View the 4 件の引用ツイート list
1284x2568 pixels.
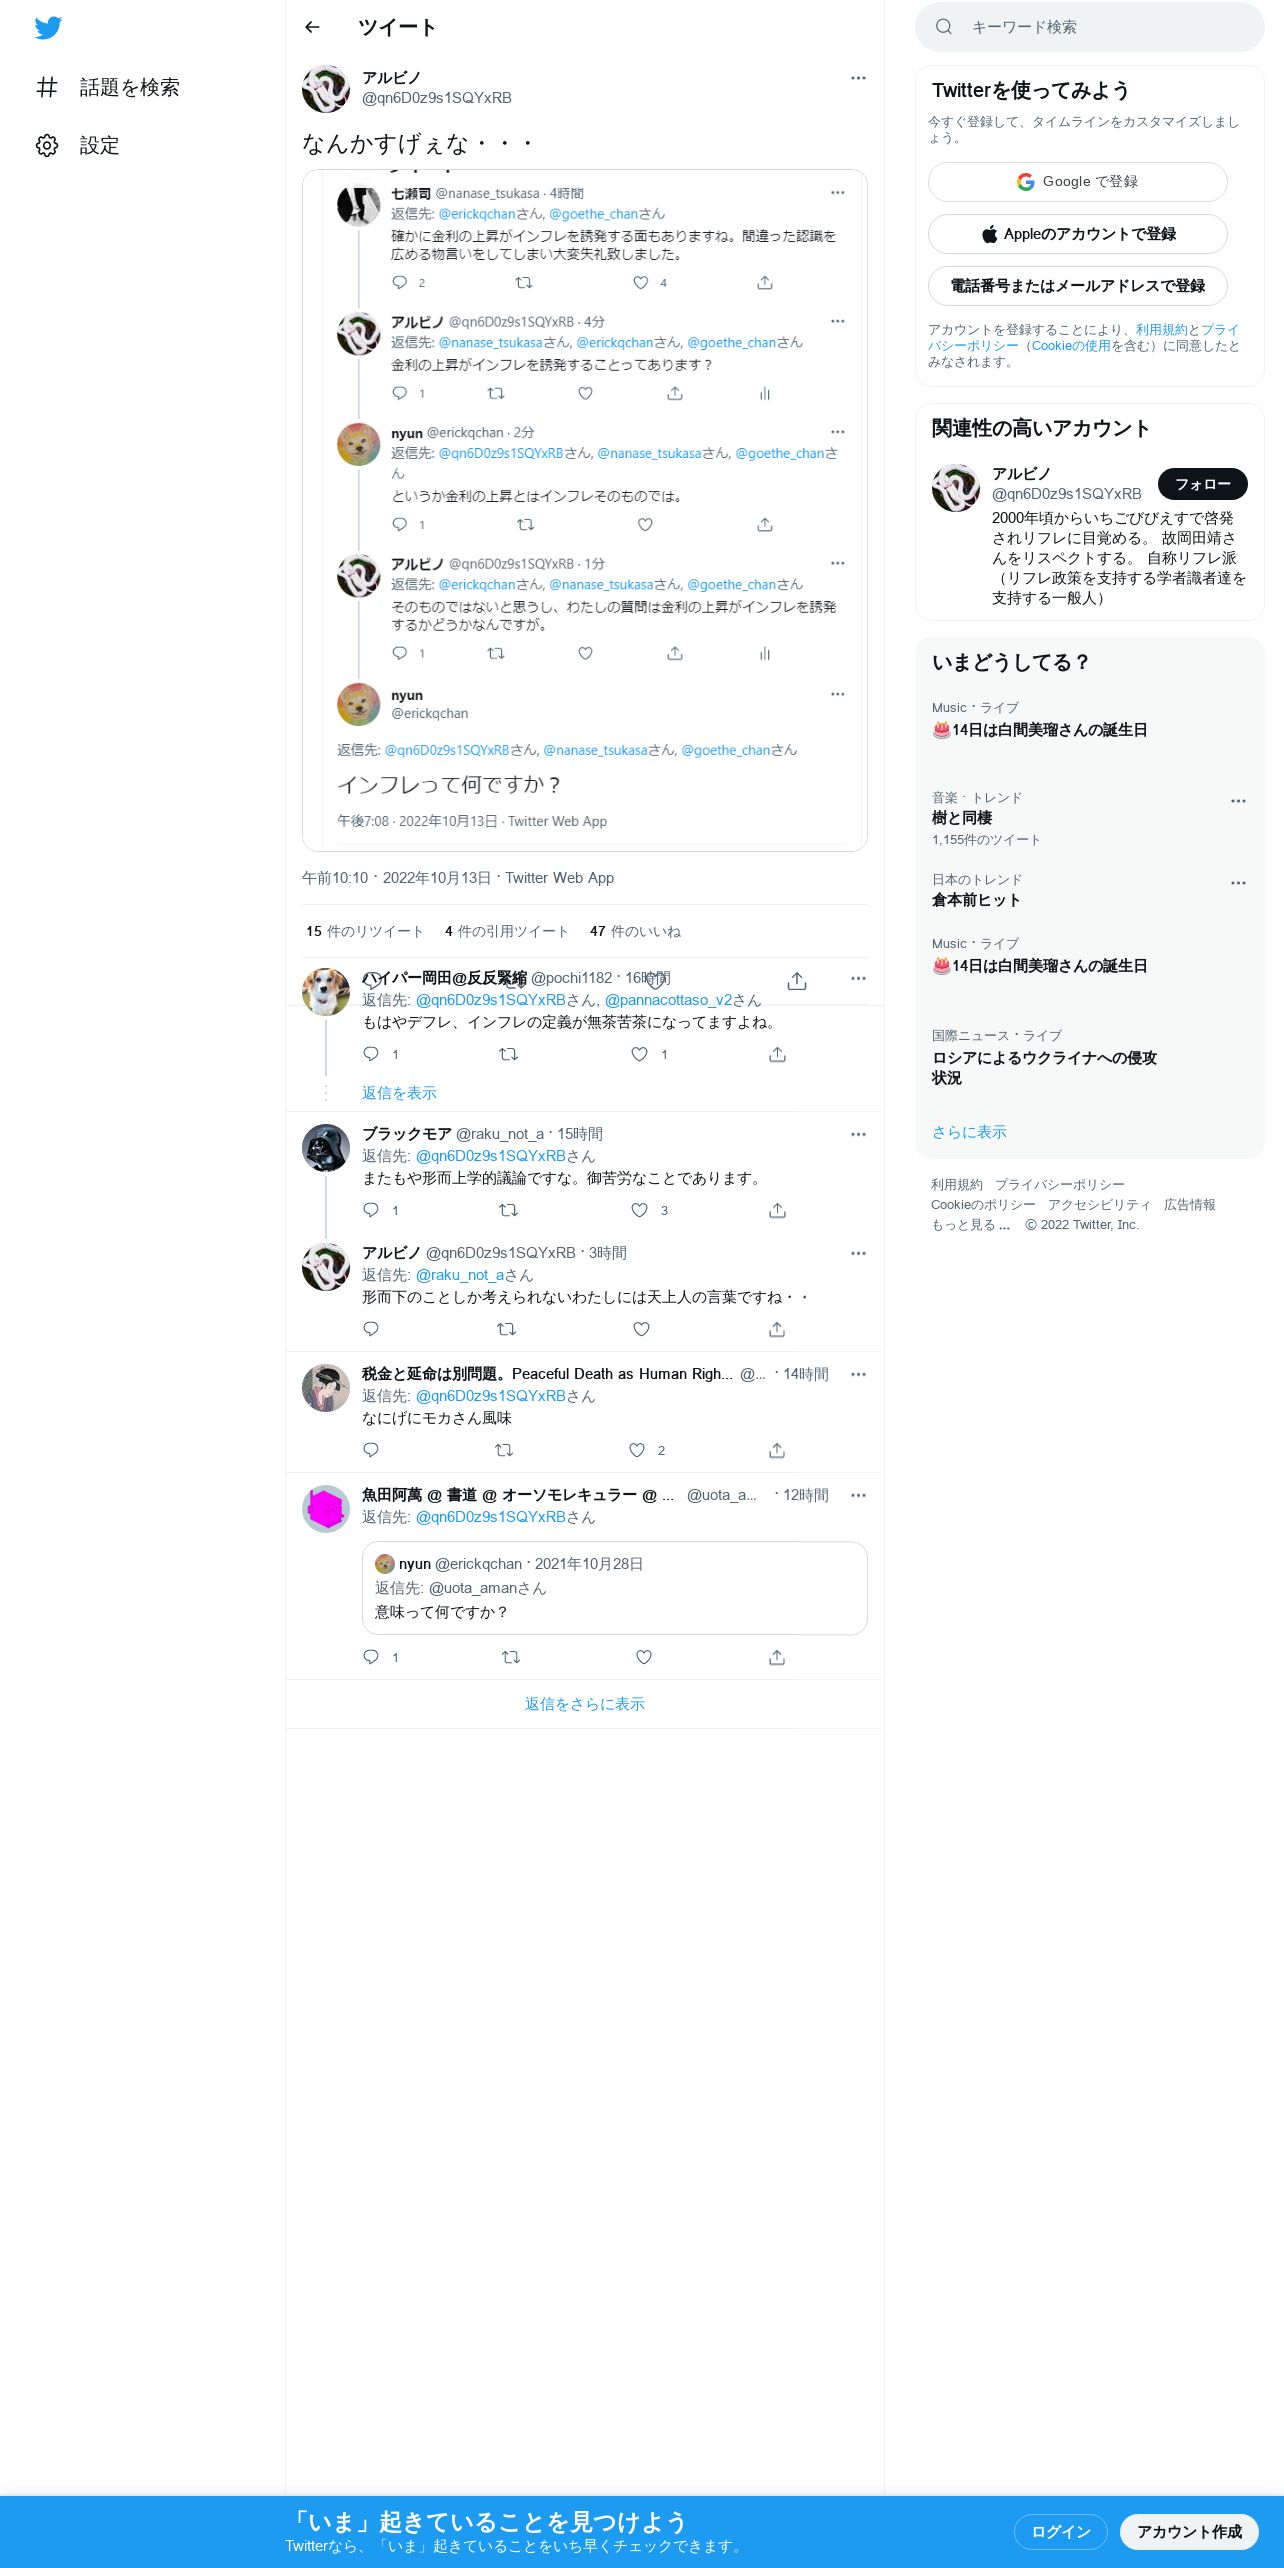point(507,931)
